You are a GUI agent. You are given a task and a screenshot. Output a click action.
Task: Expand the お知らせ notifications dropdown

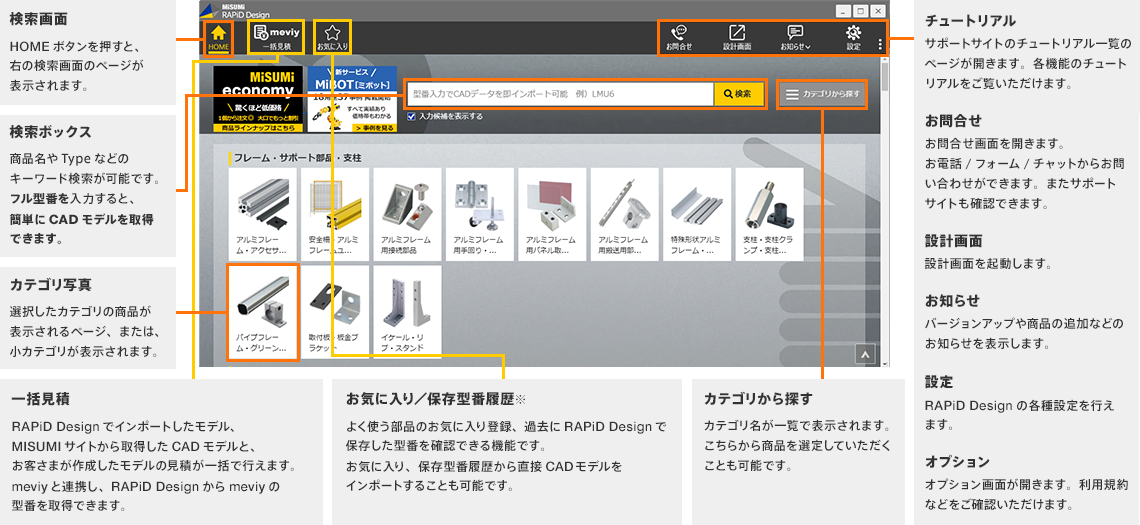click(x=795, y=37)
